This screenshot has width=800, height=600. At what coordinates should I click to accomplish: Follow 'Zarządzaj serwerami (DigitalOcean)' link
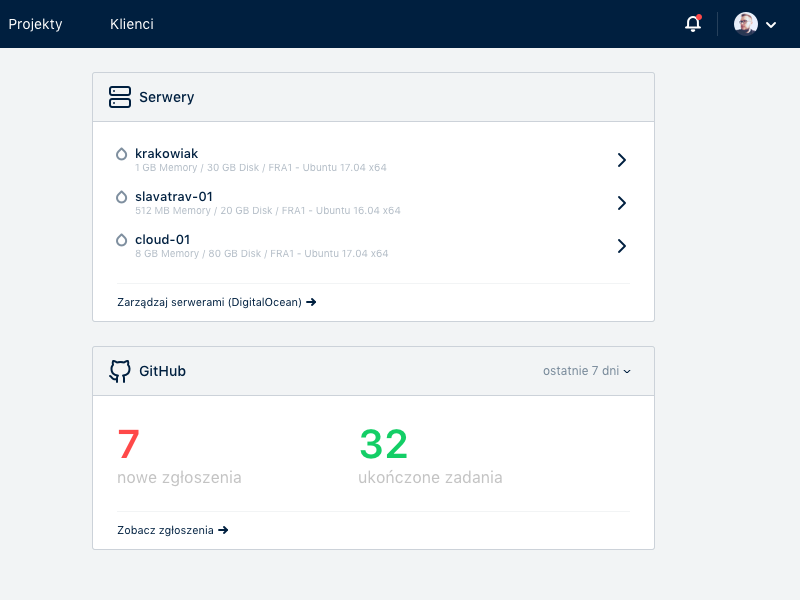coord(216,301)
